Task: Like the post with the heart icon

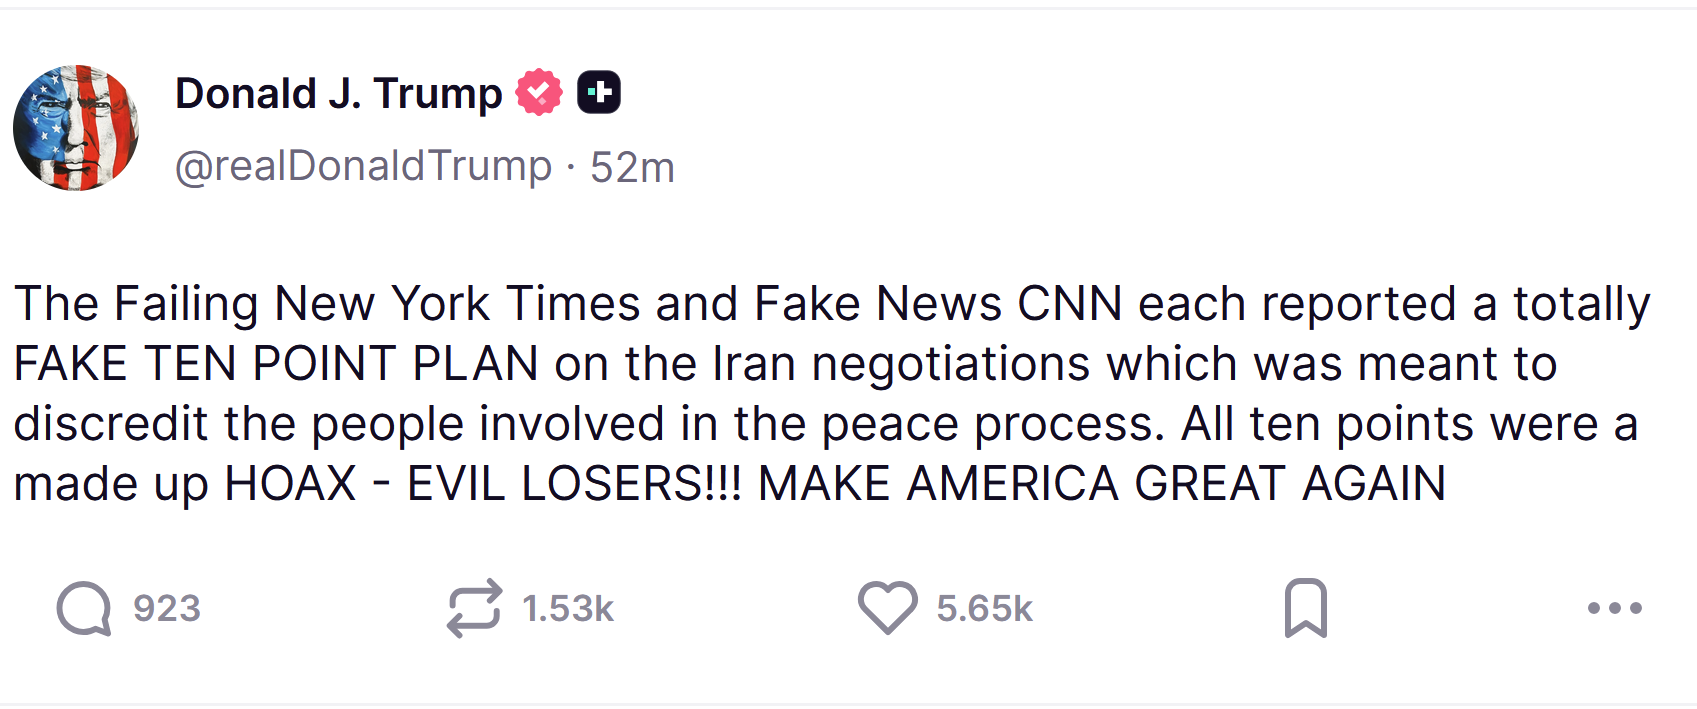Action: pyautogui.click(x=887, y=608)
